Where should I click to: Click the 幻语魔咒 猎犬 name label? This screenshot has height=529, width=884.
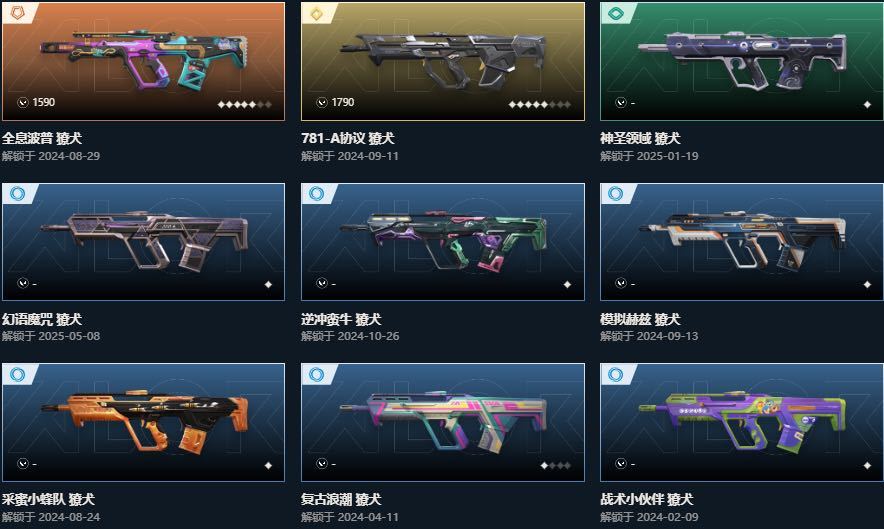[42, 319]
